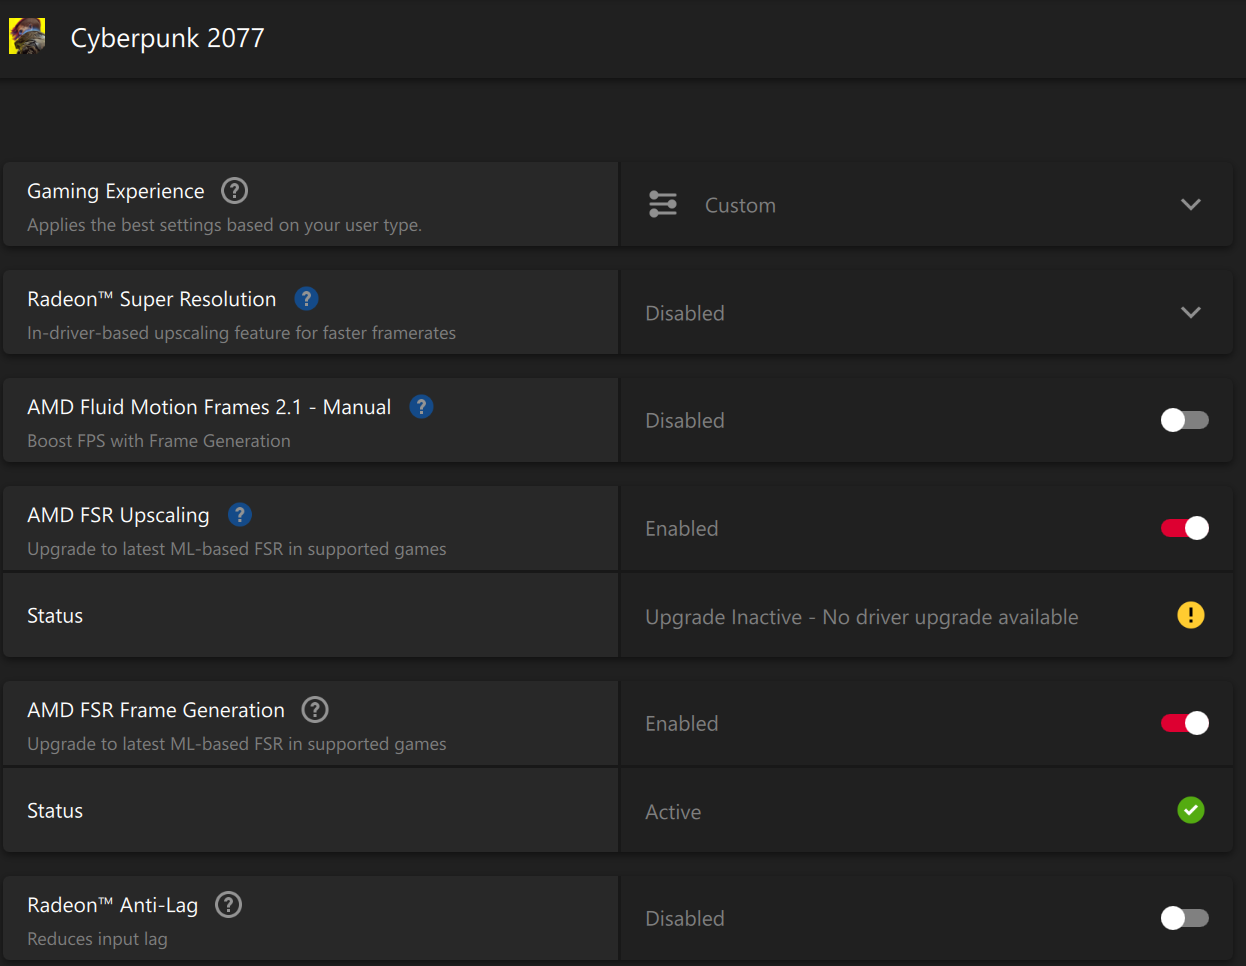Image resolution: width=1246 pixels, height=966 pixels.
Task: Open Gaming Experience help question mark
Action: (234, 190)
